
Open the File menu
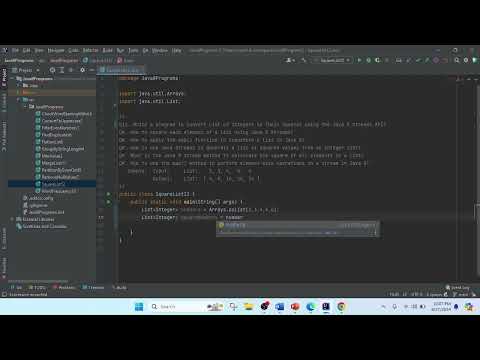[15, 50]
